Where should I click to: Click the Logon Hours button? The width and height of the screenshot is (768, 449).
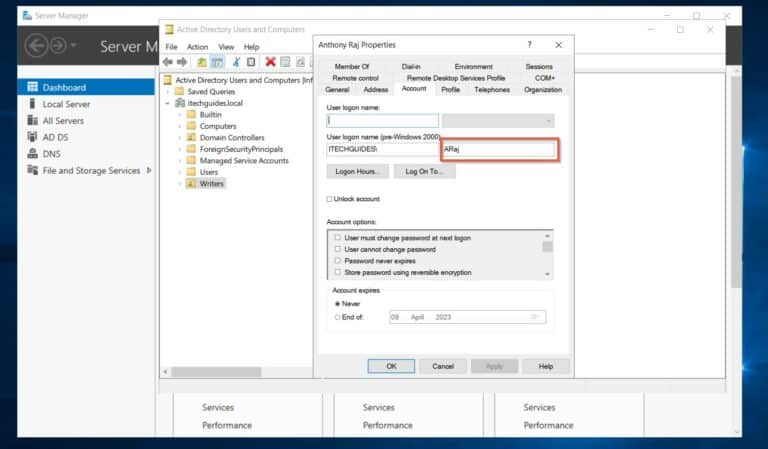tap(358, 171)
